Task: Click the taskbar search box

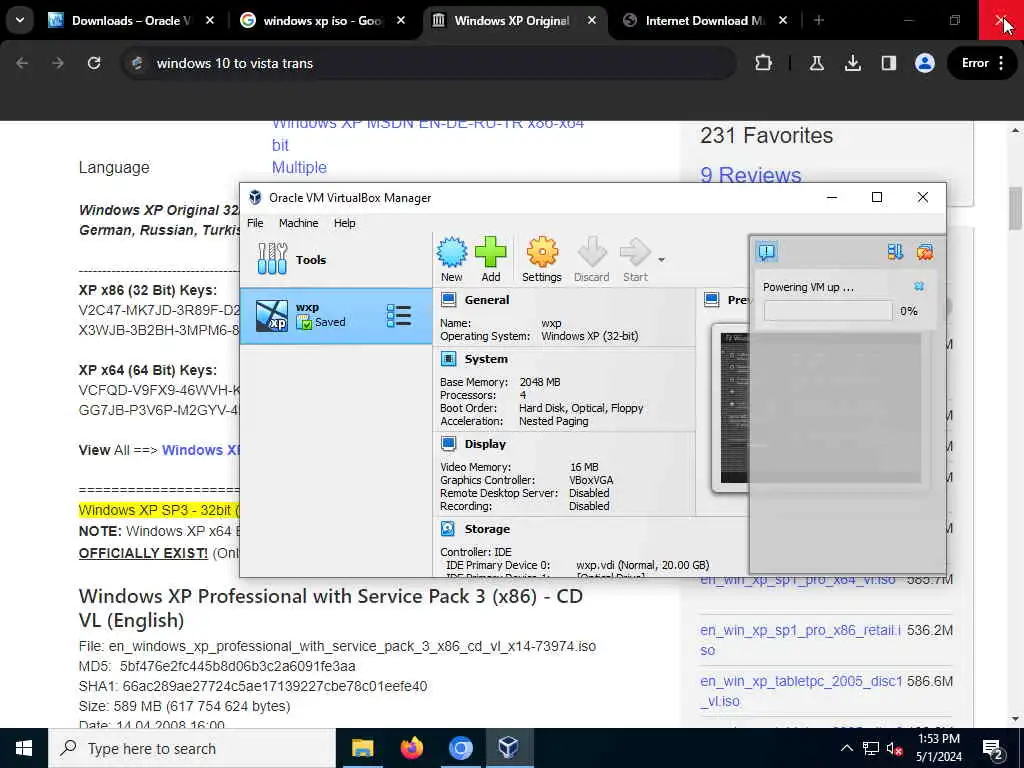Action: click(192, 748)
